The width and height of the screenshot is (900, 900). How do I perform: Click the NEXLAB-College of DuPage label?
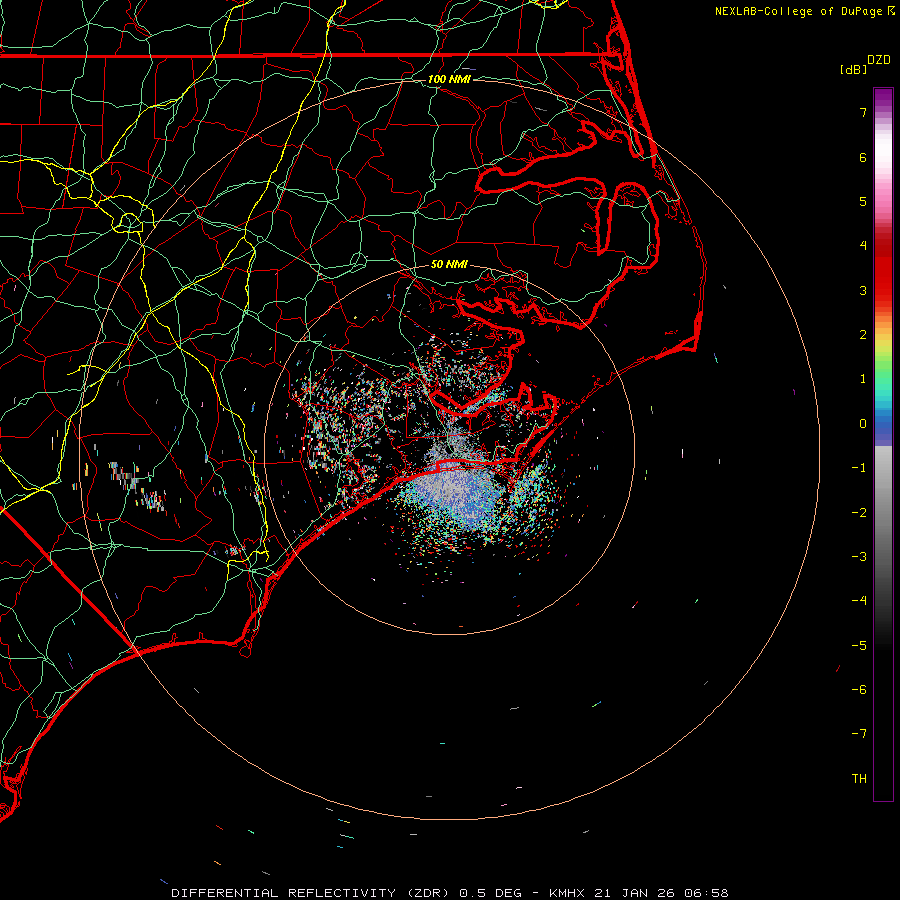pos(798,11)
